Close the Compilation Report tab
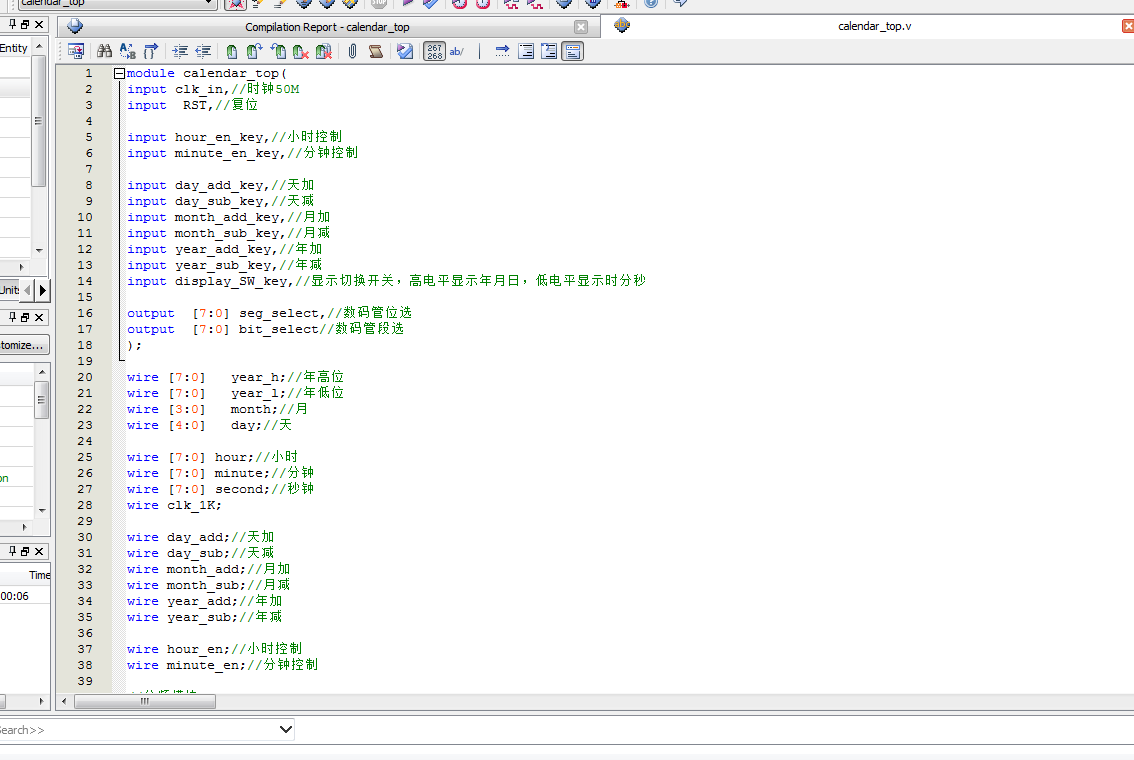This screenshot has height=760, width=1134. coord(581,27)
